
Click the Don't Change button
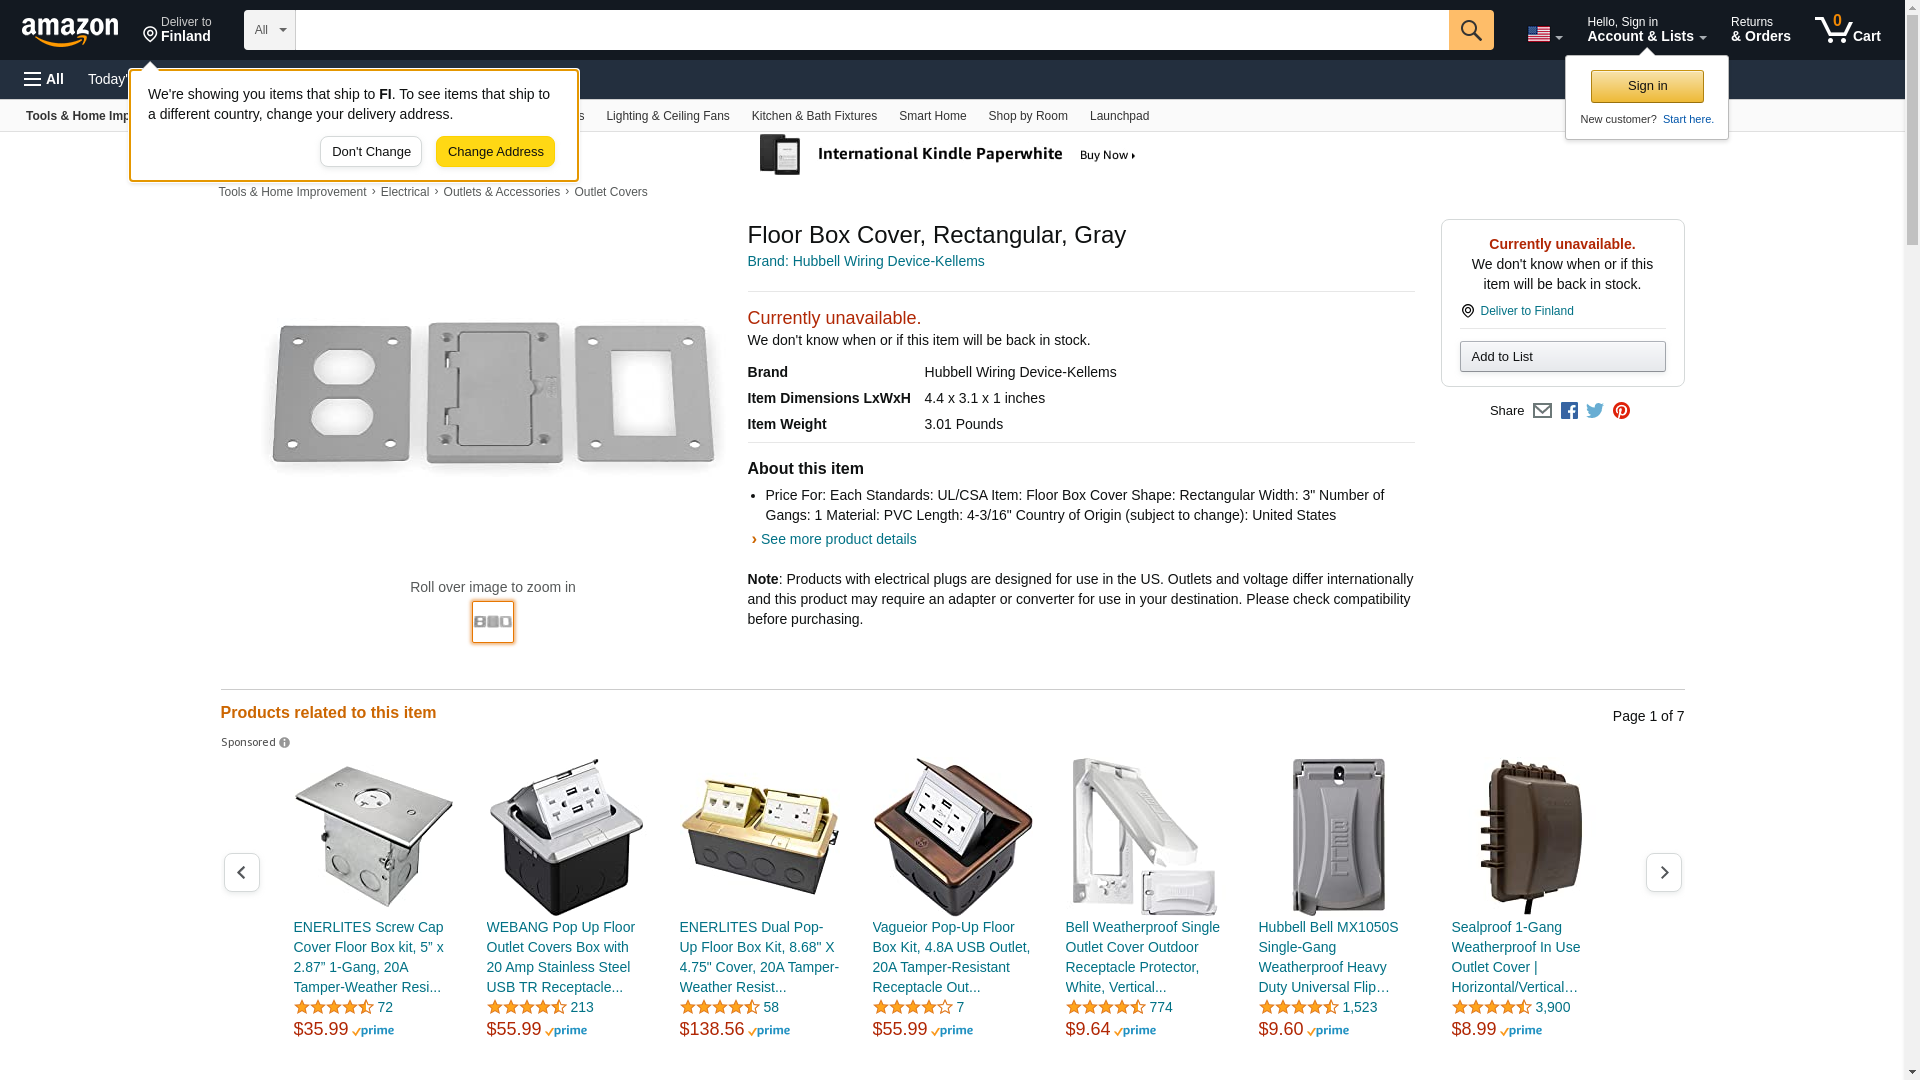(x=371, y=152)
